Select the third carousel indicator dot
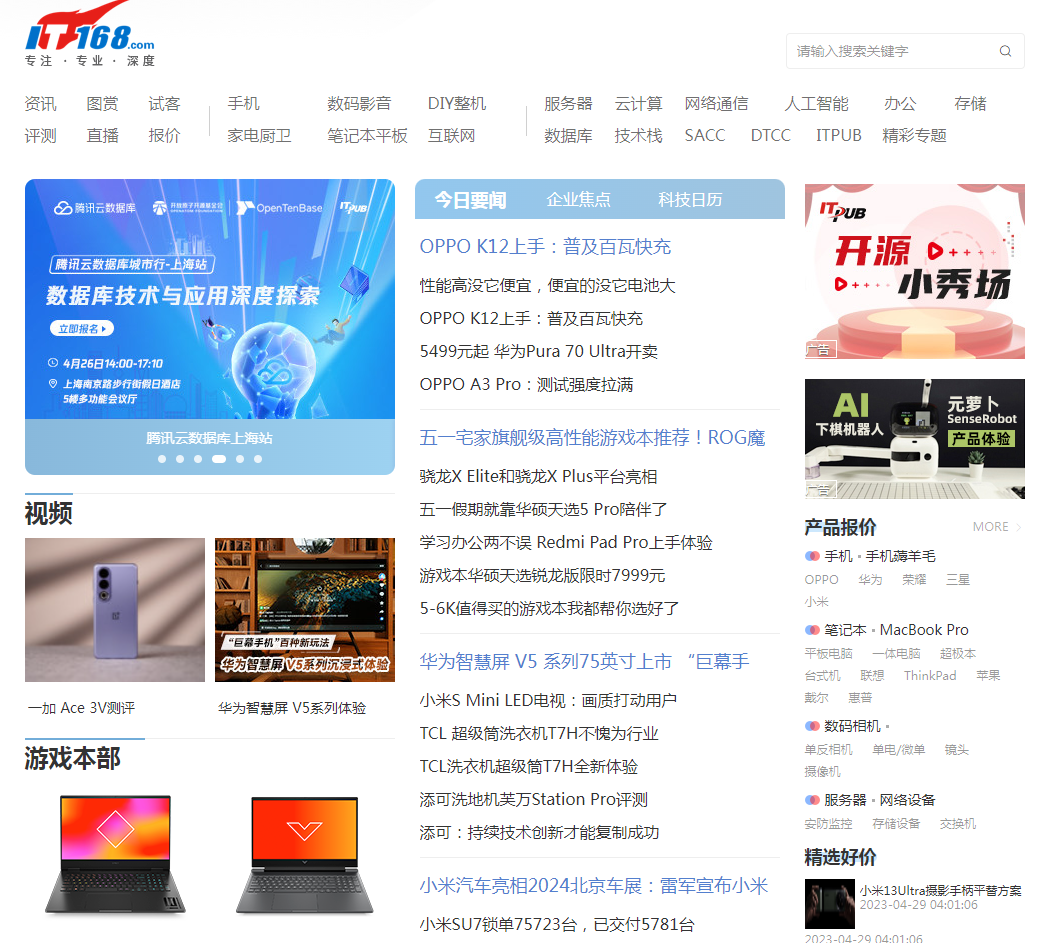 tap(198, 459)
